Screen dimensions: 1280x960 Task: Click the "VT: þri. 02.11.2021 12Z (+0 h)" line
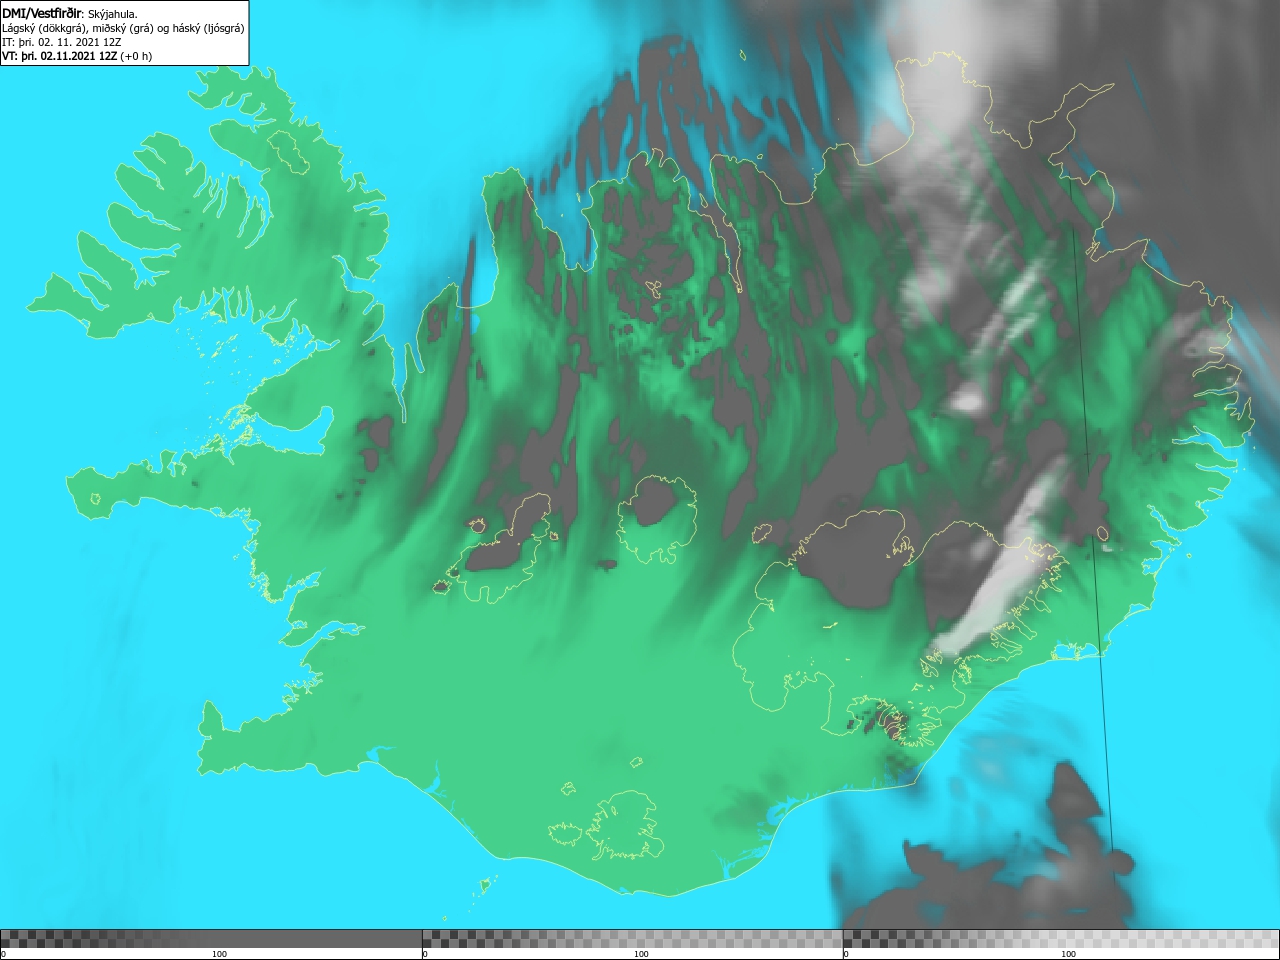[77, 56]
